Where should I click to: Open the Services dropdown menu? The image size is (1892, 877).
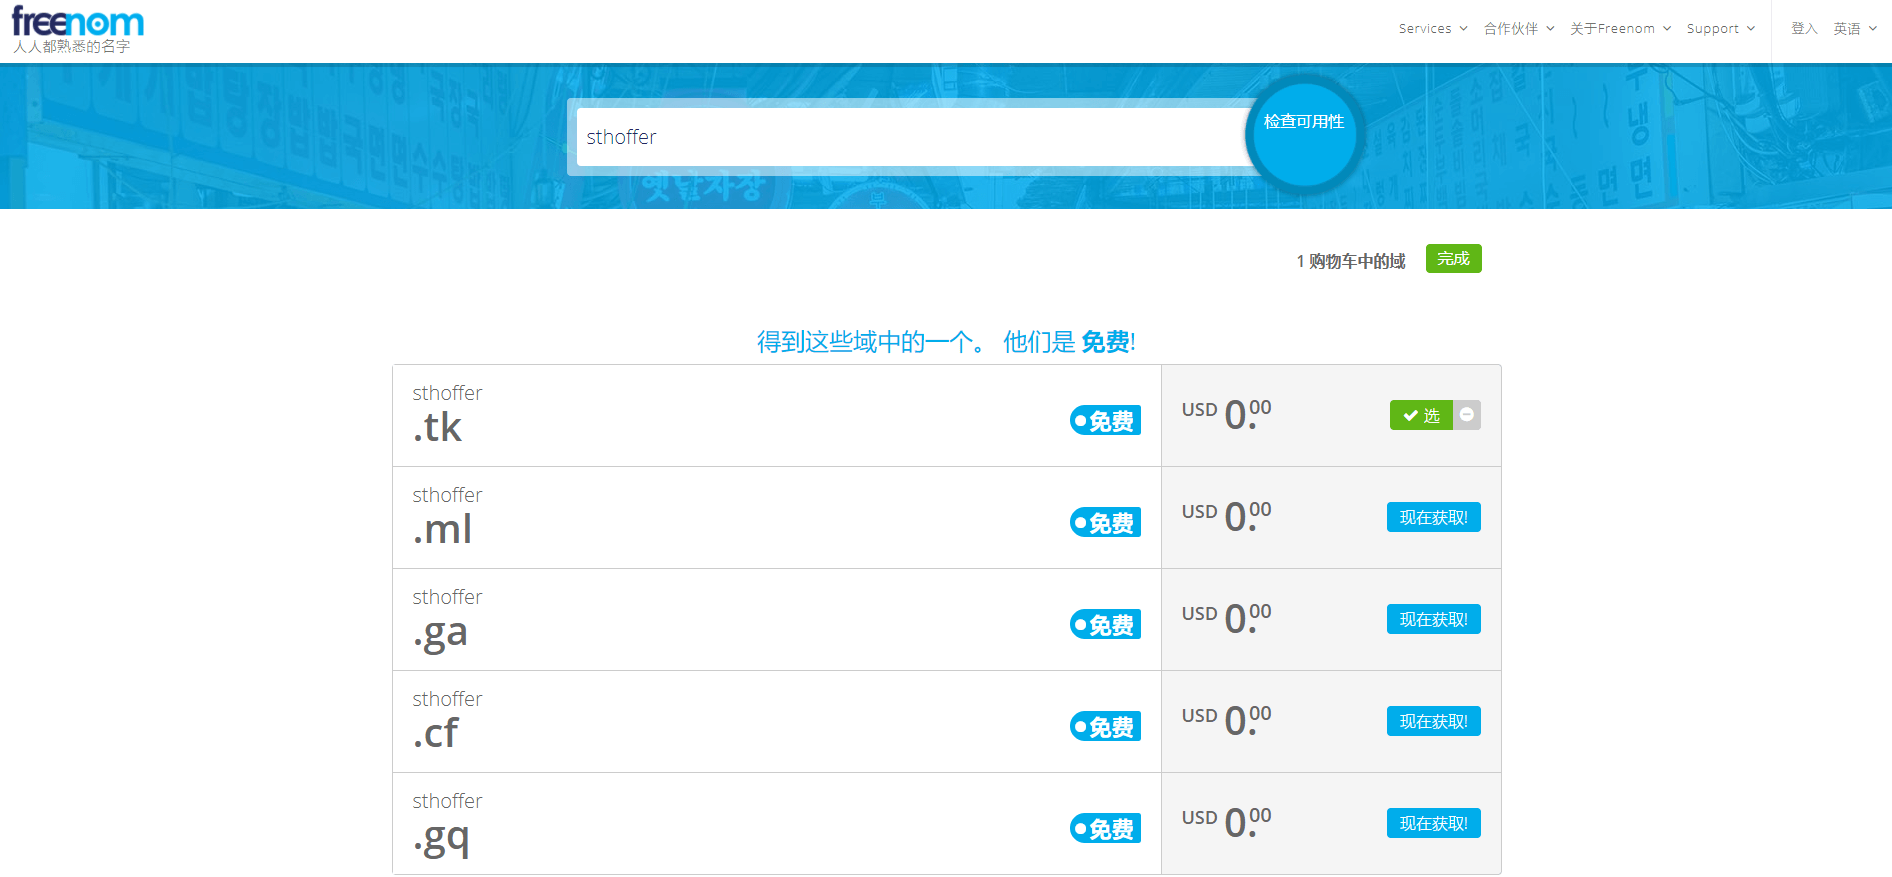1433,29
